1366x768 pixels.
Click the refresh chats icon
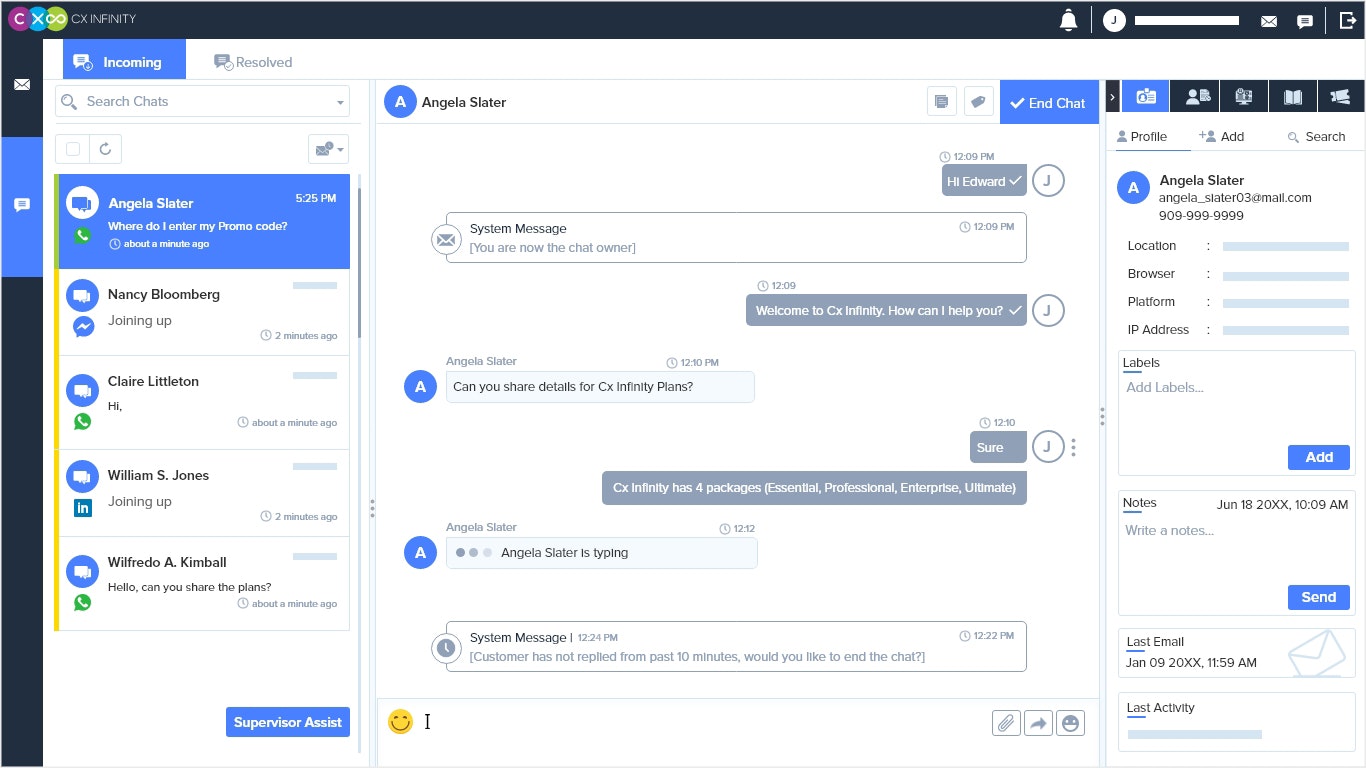click(x=105, y=149)
